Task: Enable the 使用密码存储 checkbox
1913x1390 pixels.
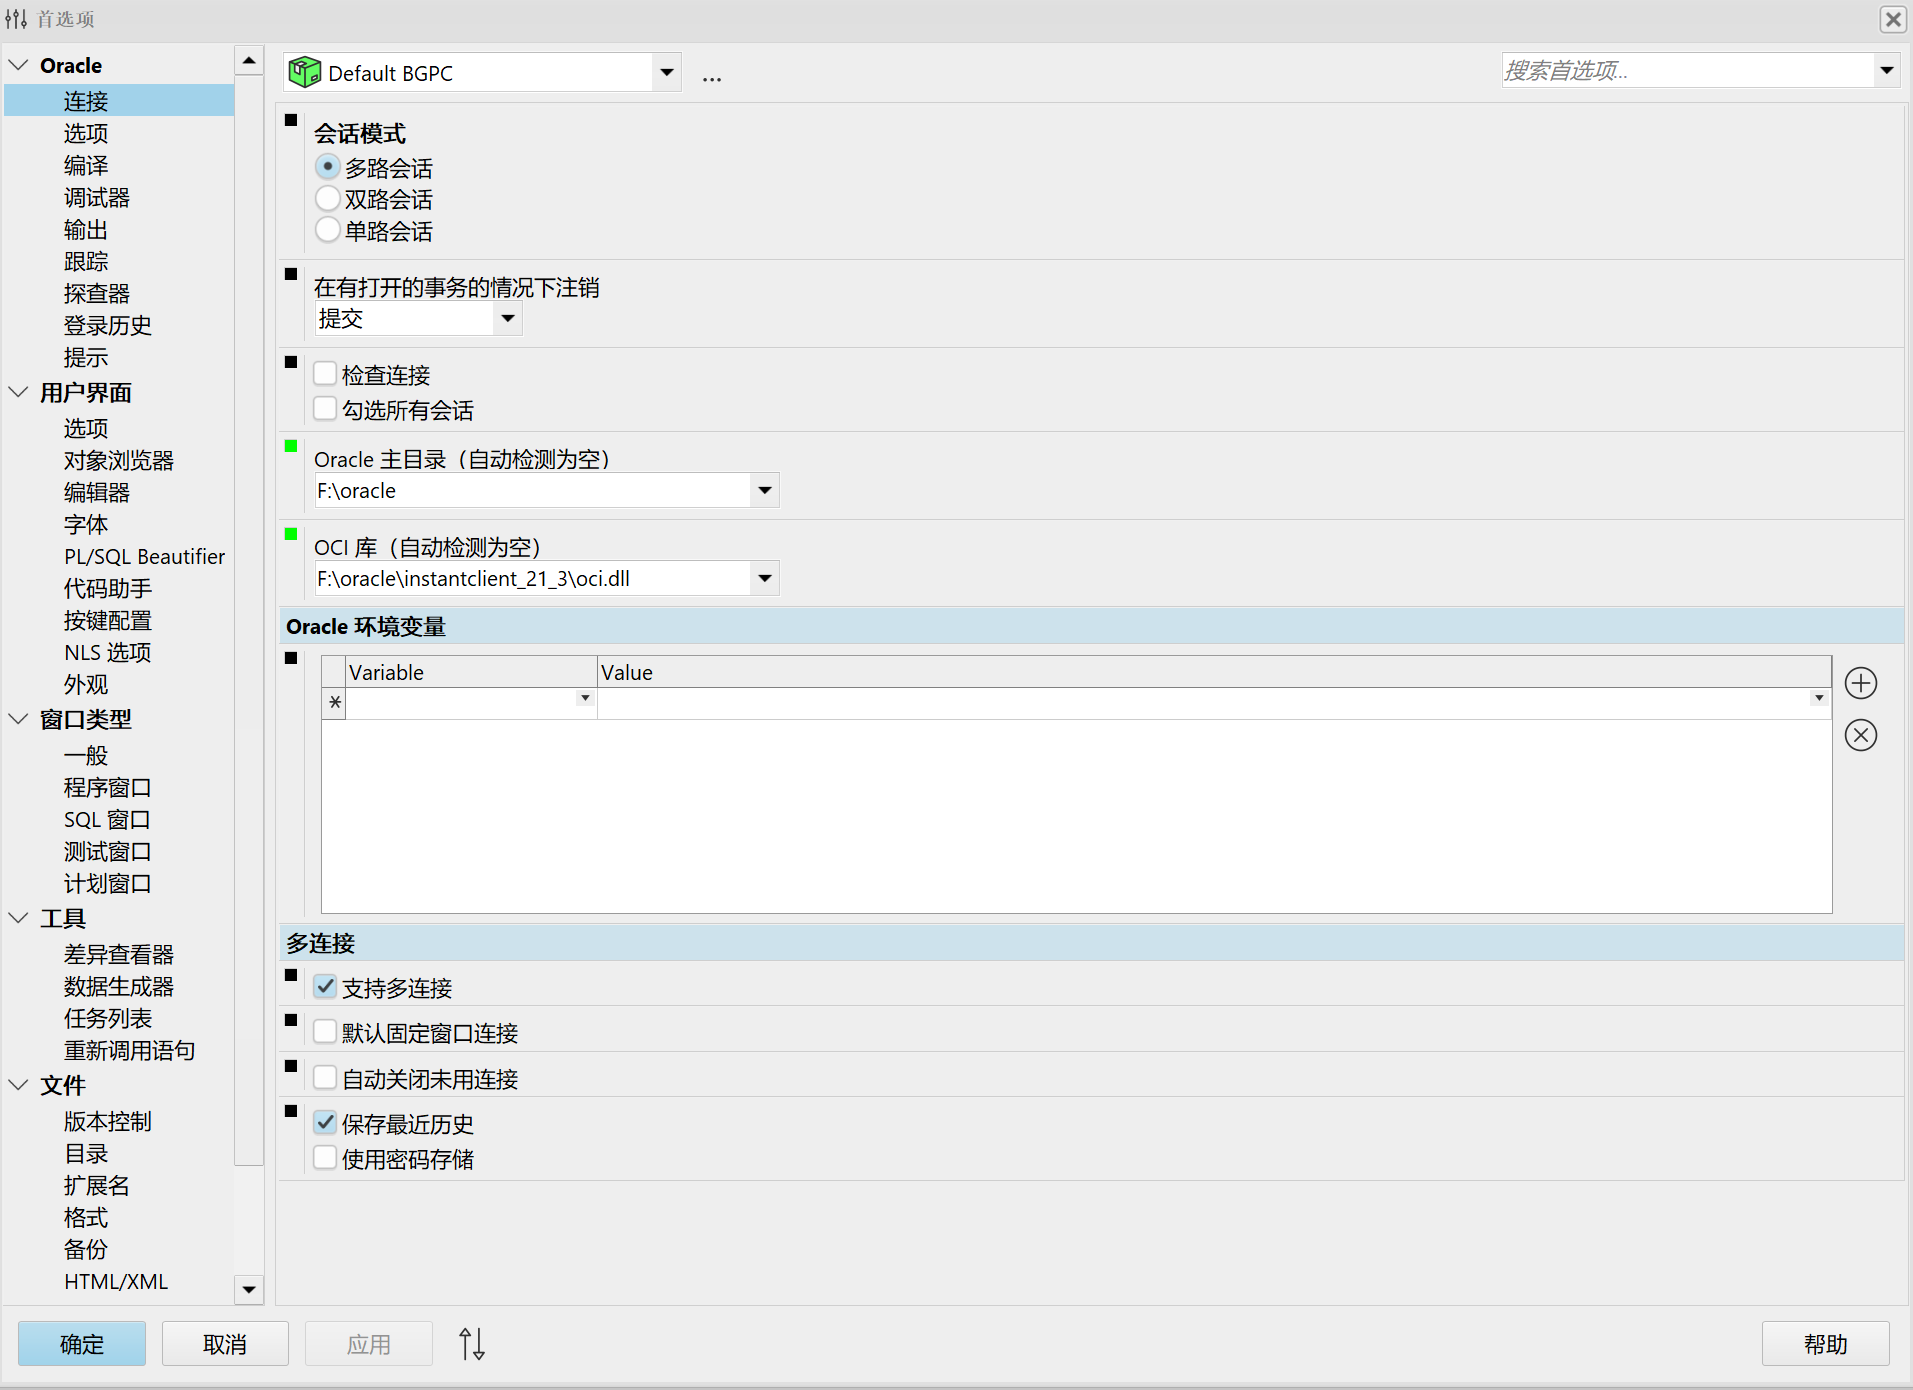Action: tap(325, 1158)
